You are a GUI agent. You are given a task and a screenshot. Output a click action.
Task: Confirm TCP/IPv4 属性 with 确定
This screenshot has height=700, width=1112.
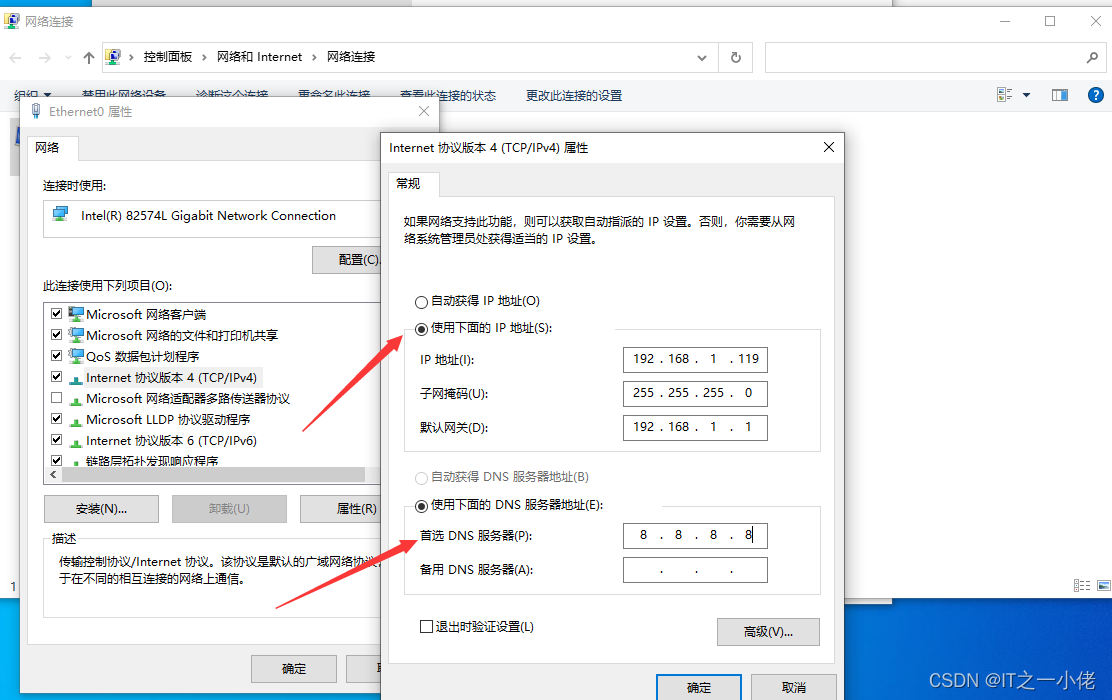click(x=699, y=687)
